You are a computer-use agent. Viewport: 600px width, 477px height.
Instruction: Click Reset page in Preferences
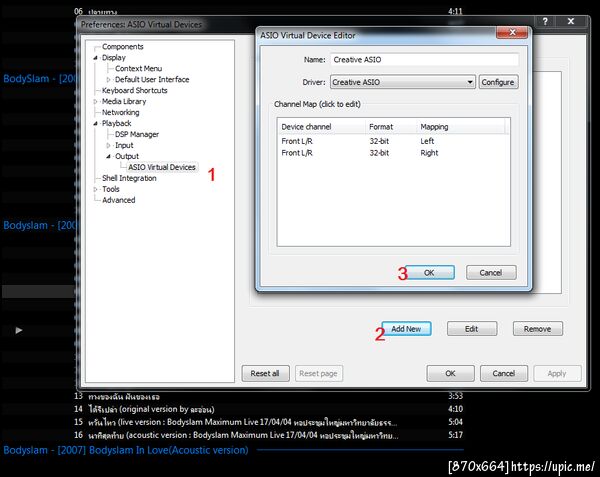tap(318, 373)
